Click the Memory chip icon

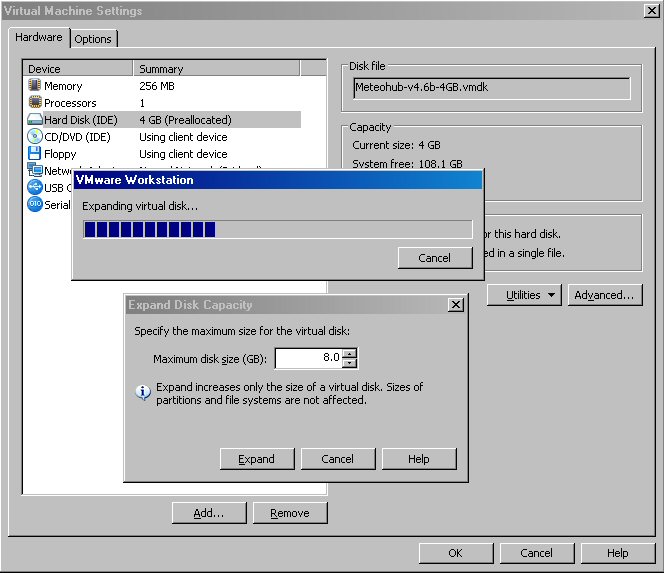point(35,85)
